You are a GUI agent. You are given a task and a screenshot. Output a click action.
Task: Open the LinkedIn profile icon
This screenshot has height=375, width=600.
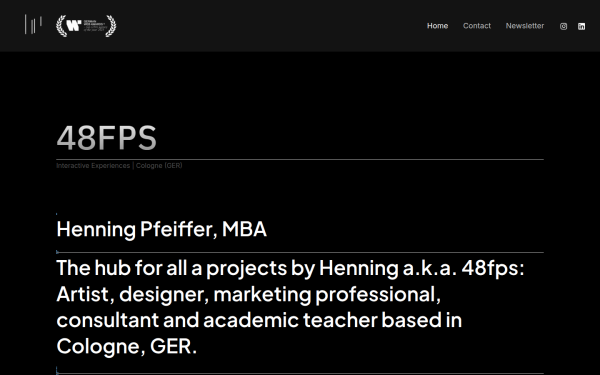581,26
